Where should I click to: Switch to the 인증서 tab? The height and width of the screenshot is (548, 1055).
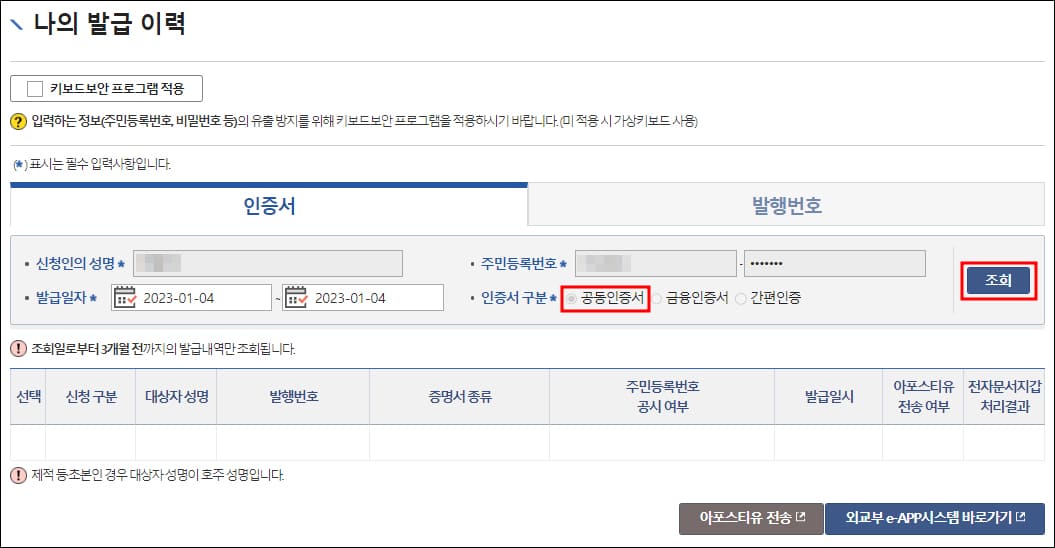(269, 205)
